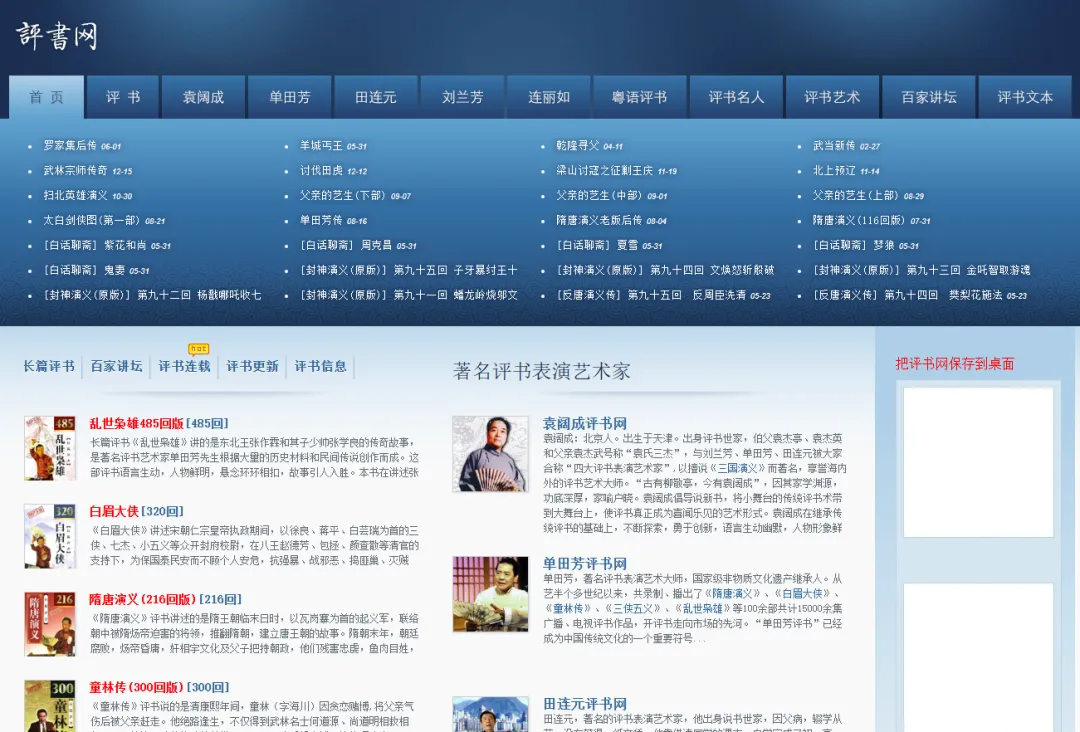This screenshot has width=1080, height=732.
Task: Open 反唐演义传 第九十五回 link
Action: pyautogui.click(x=651, y=295)
